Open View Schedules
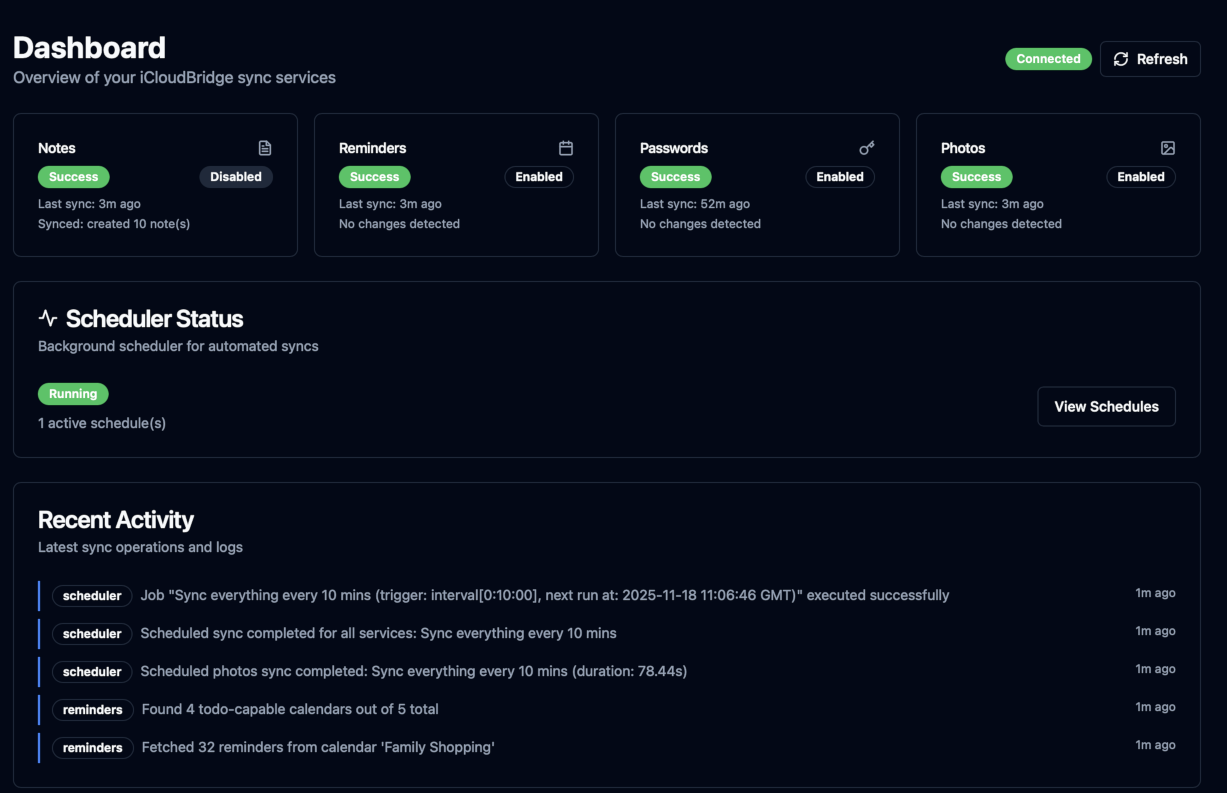The image size is (1227, 793). click(x=1106, y=407)
